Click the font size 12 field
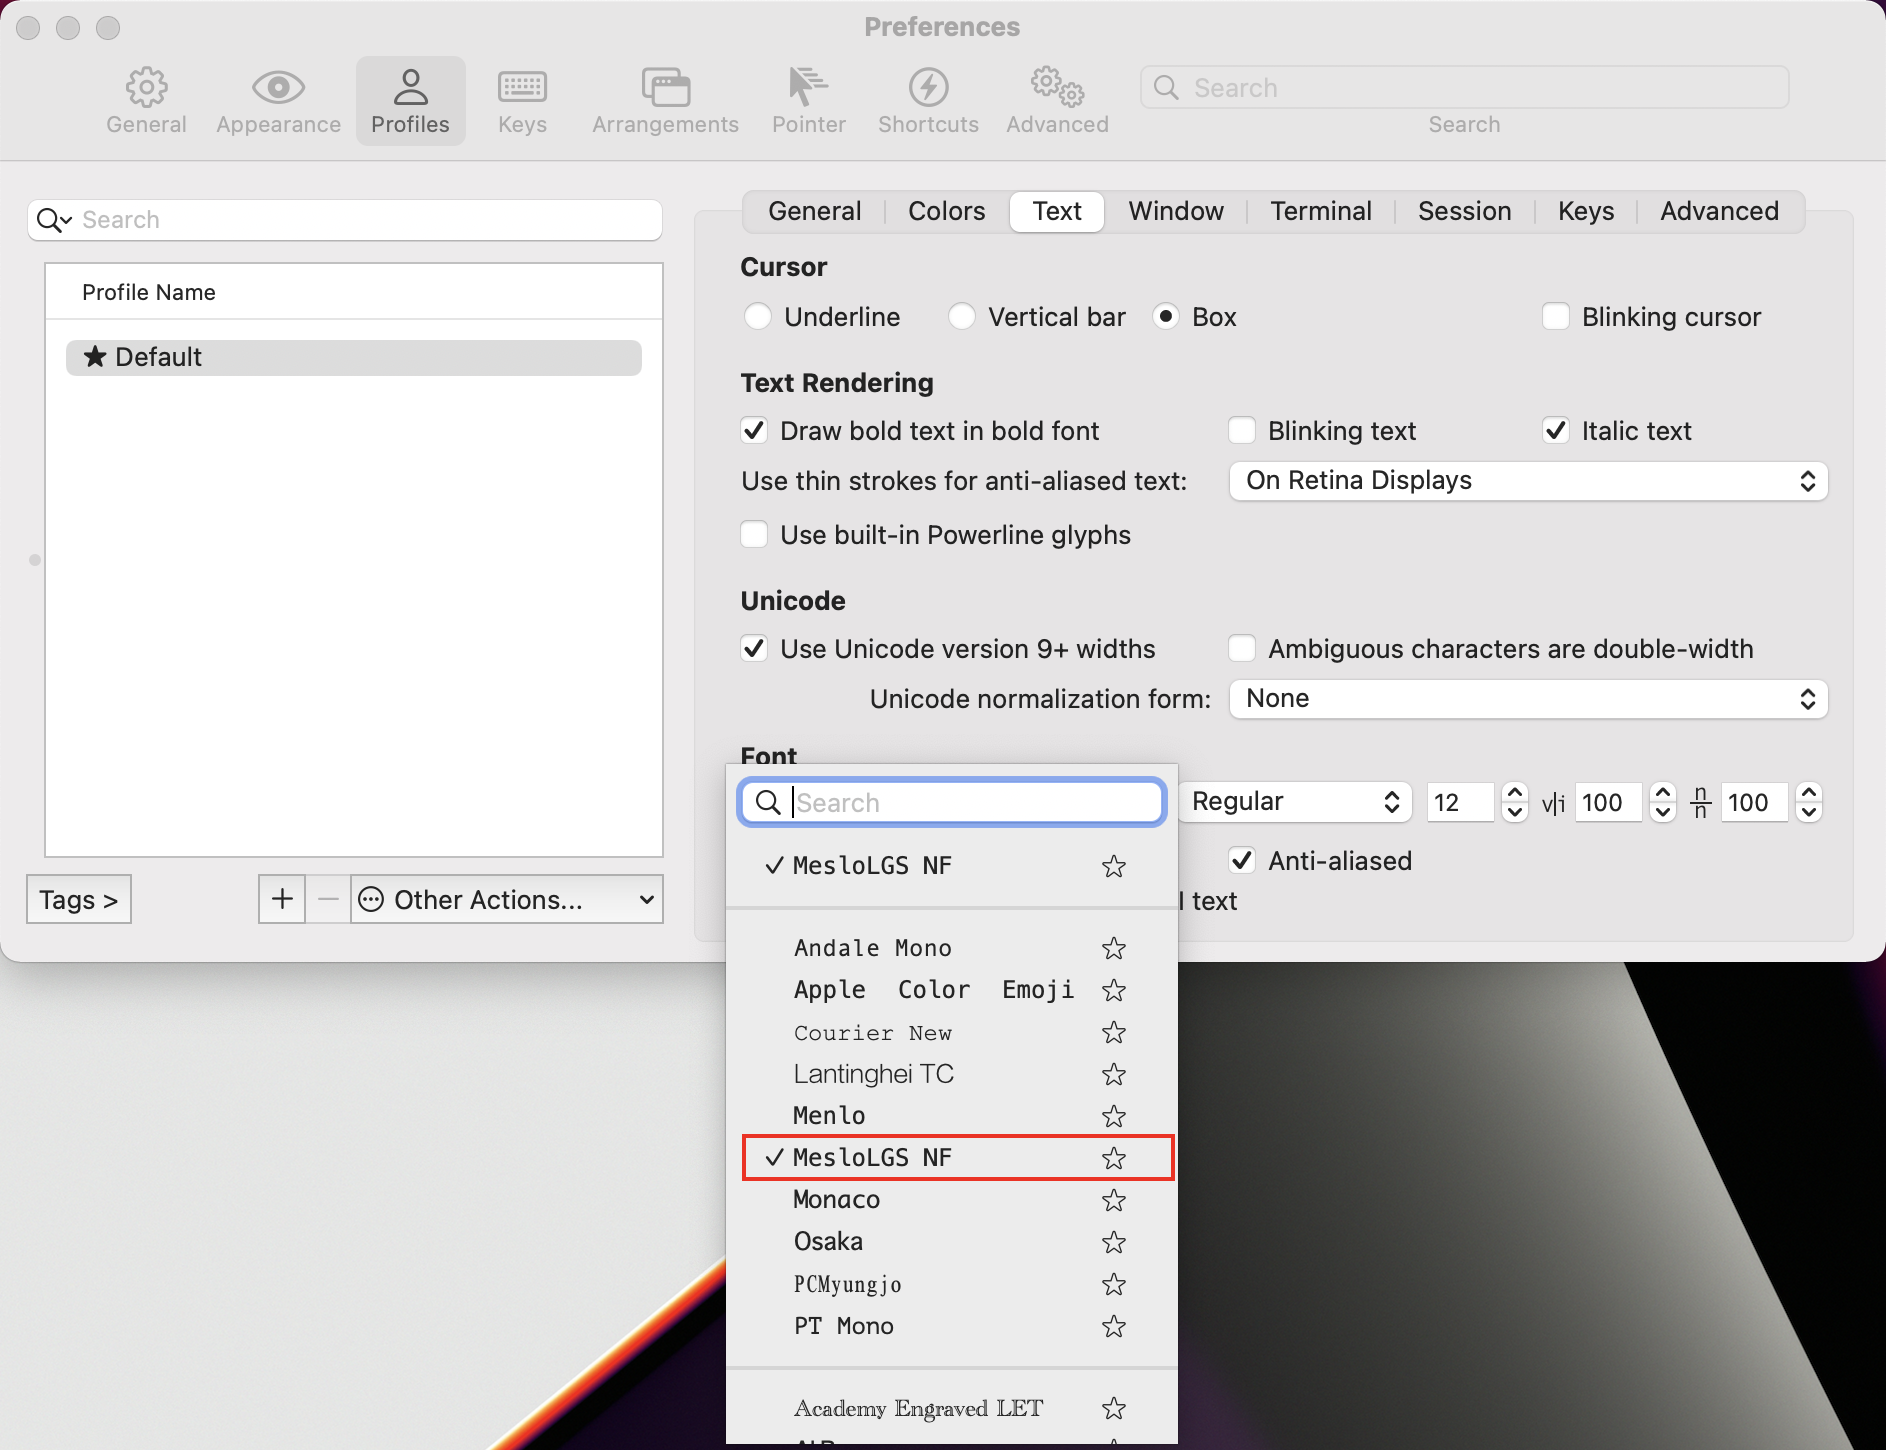 pos(1460,802)
